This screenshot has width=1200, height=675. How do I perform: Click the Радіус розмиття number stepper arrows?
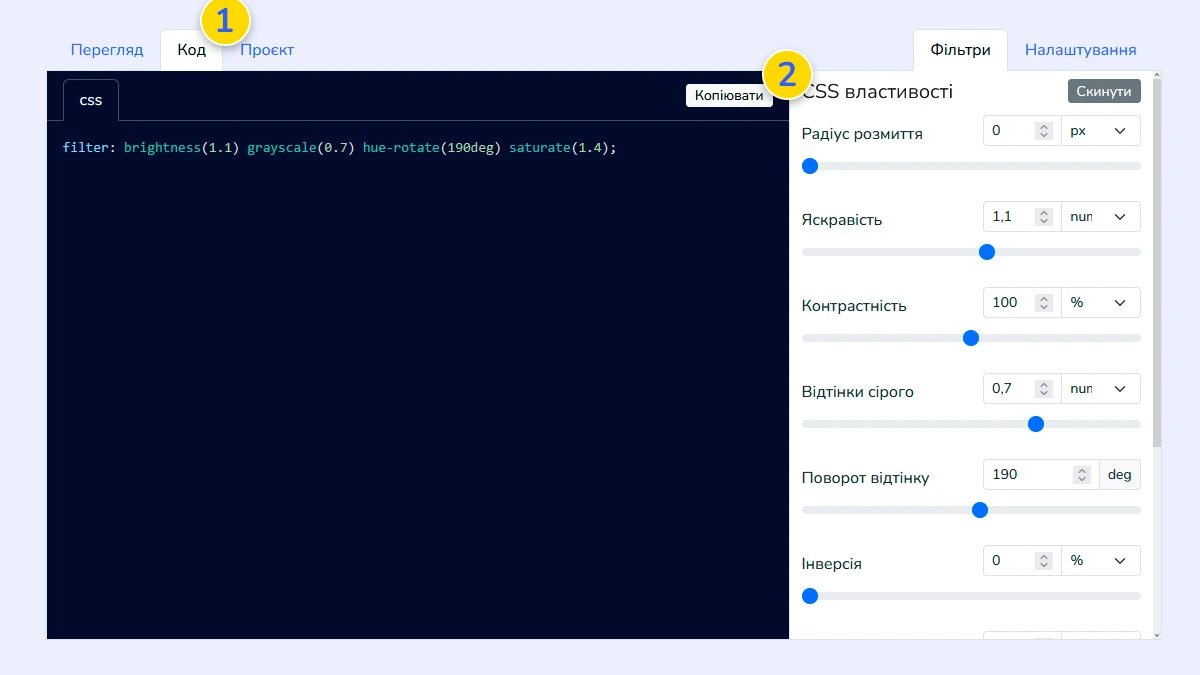point(1044,131)
